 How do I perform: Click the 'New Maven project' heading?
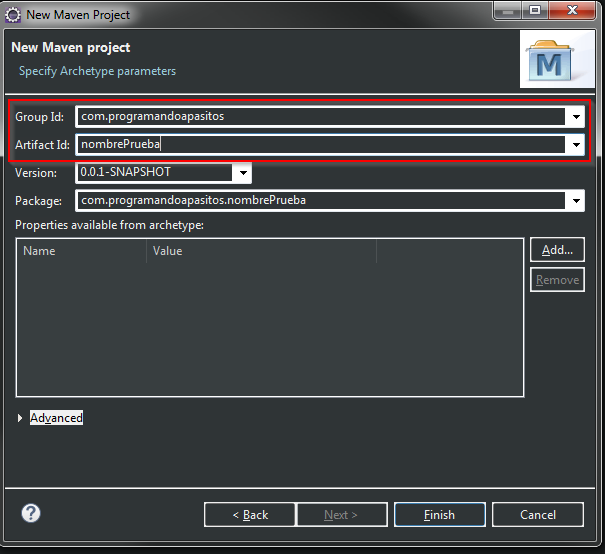71,48
